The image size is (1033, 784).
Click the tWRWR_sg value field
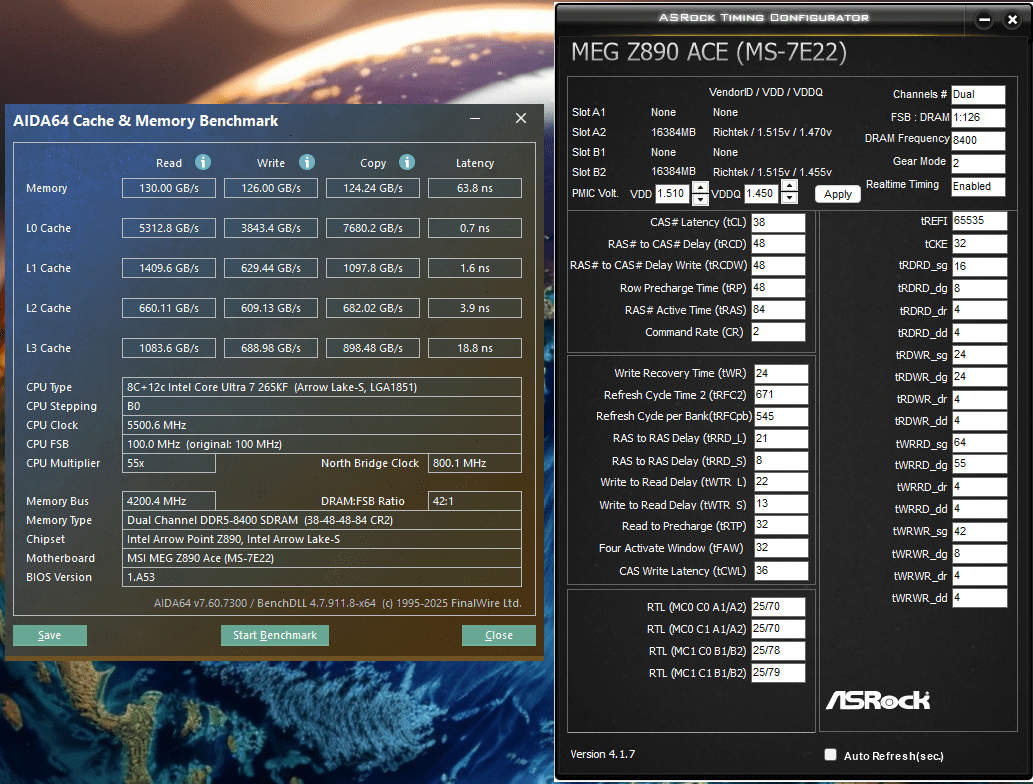point(979,531)
